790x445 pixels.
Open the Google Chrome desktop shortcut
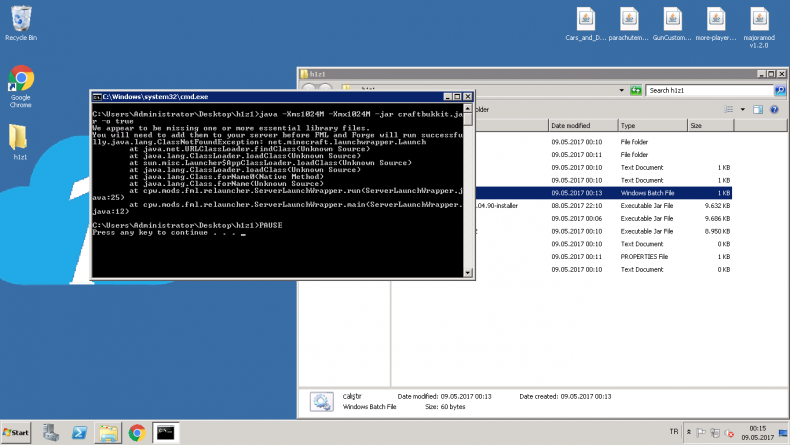coord(21,87)
